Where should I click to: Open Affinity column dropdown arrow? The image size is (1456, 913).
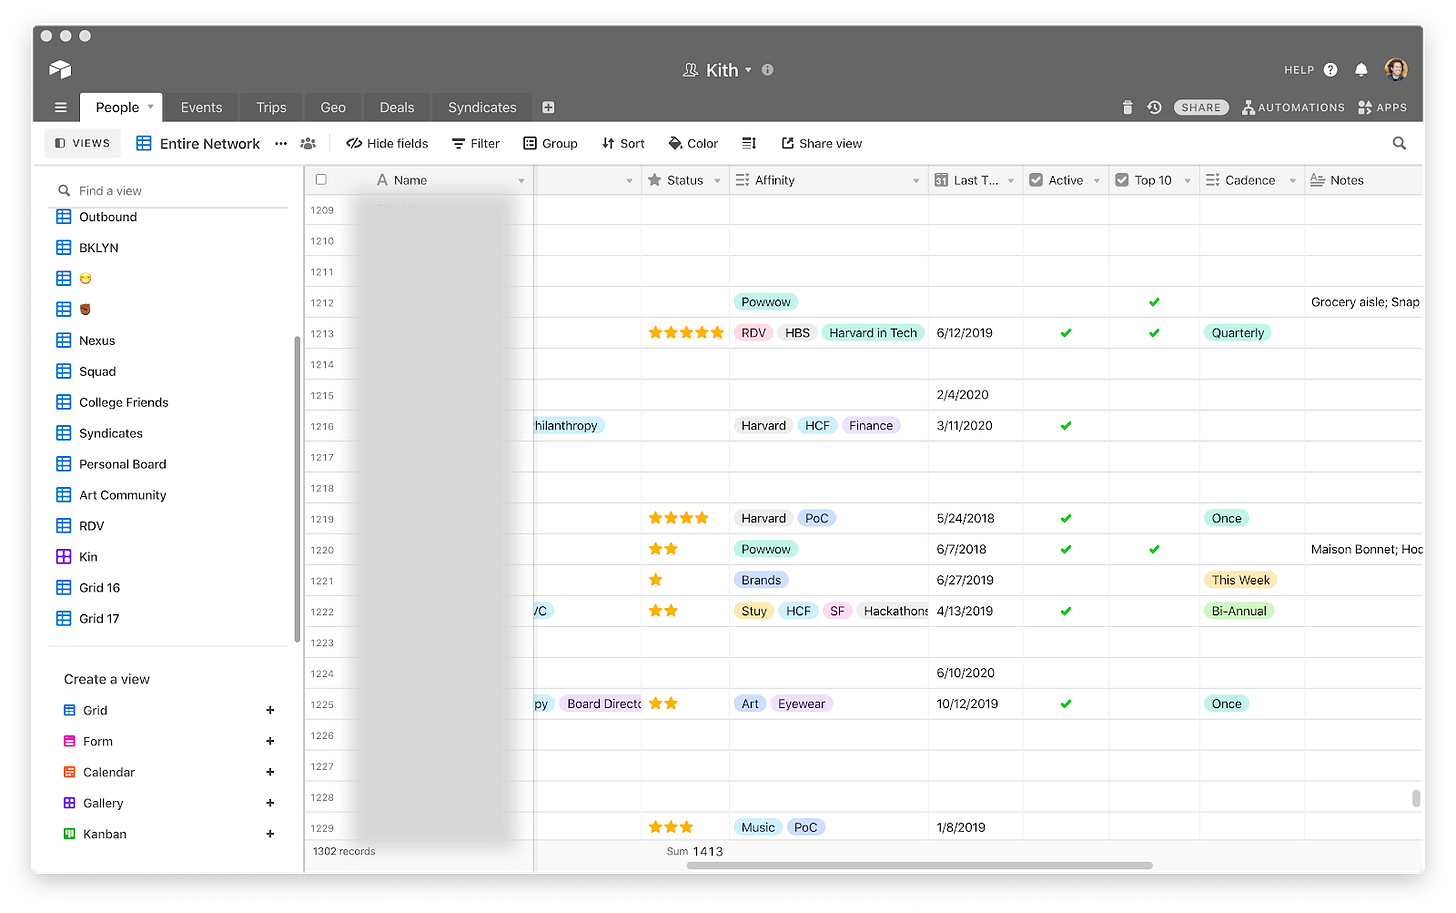click(916, 181)
